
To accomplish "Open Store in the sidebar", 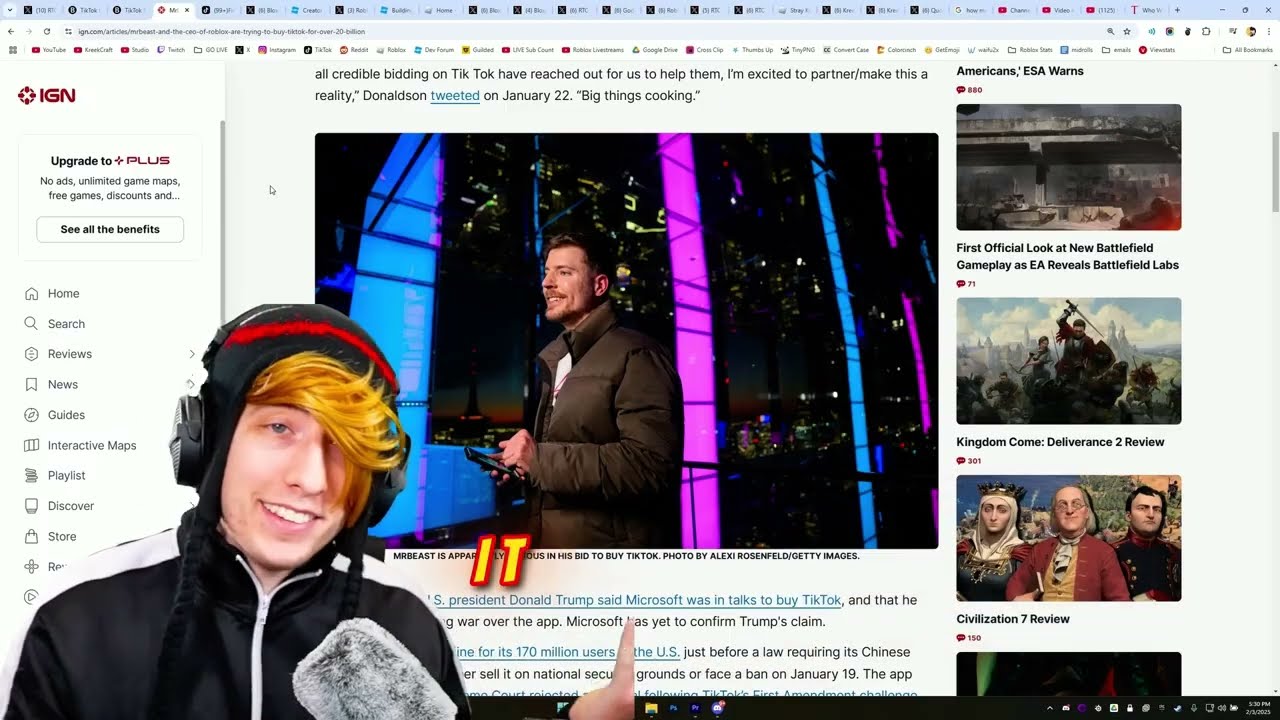I will [62, 537].
